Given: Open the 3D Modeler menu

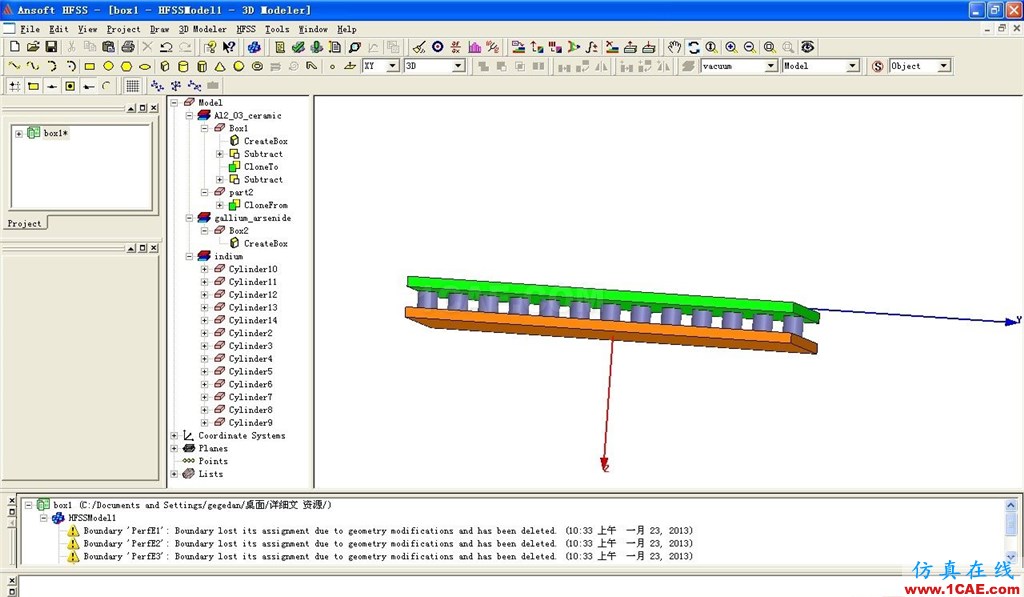Looking at the screenshot, I should 202,29.
